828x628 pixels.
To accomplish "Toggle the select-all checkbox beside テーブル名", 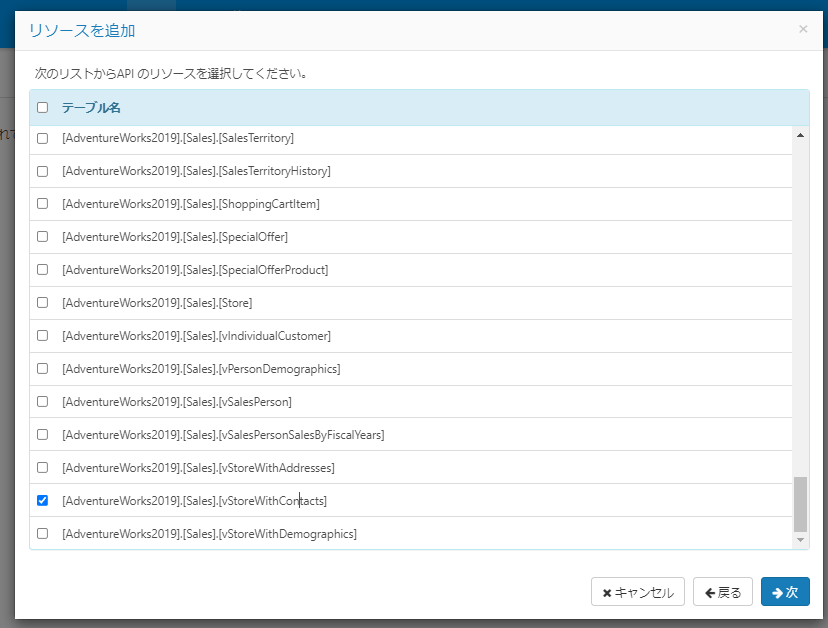I will [x=42, y=108].
